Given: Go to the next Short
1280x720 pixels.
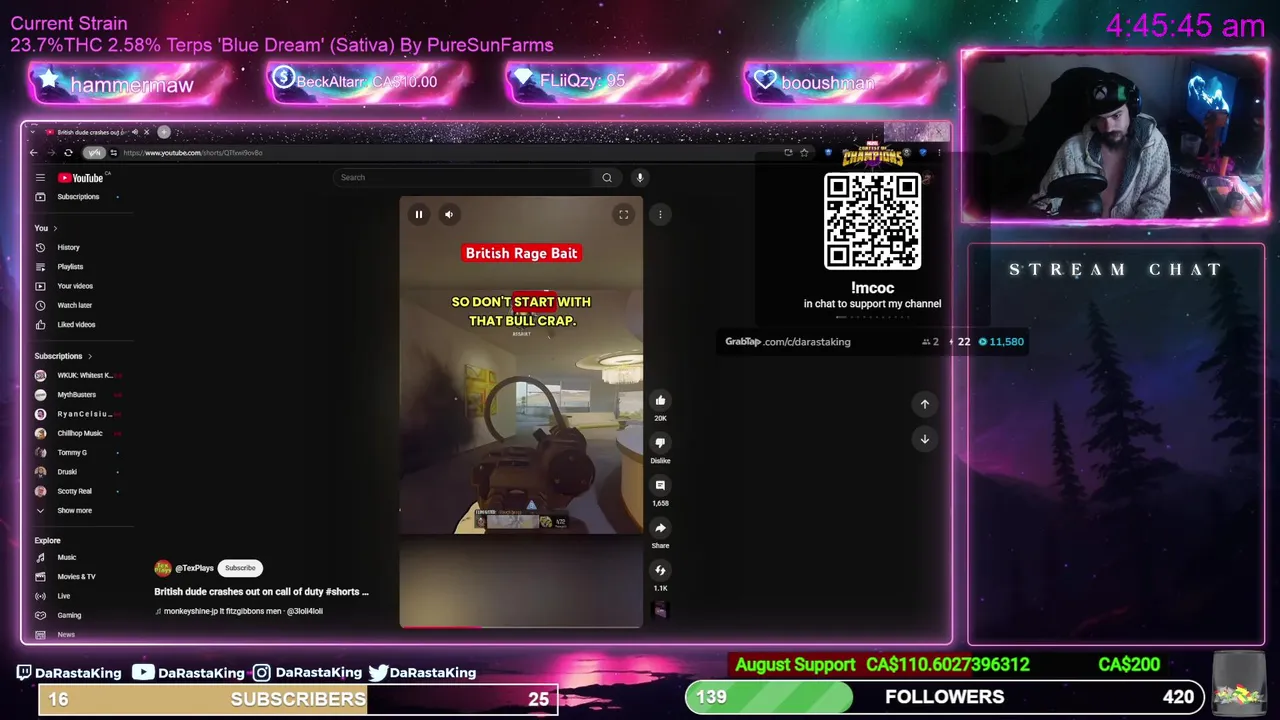Looking at the screenshot, I should tap(925, 439).
